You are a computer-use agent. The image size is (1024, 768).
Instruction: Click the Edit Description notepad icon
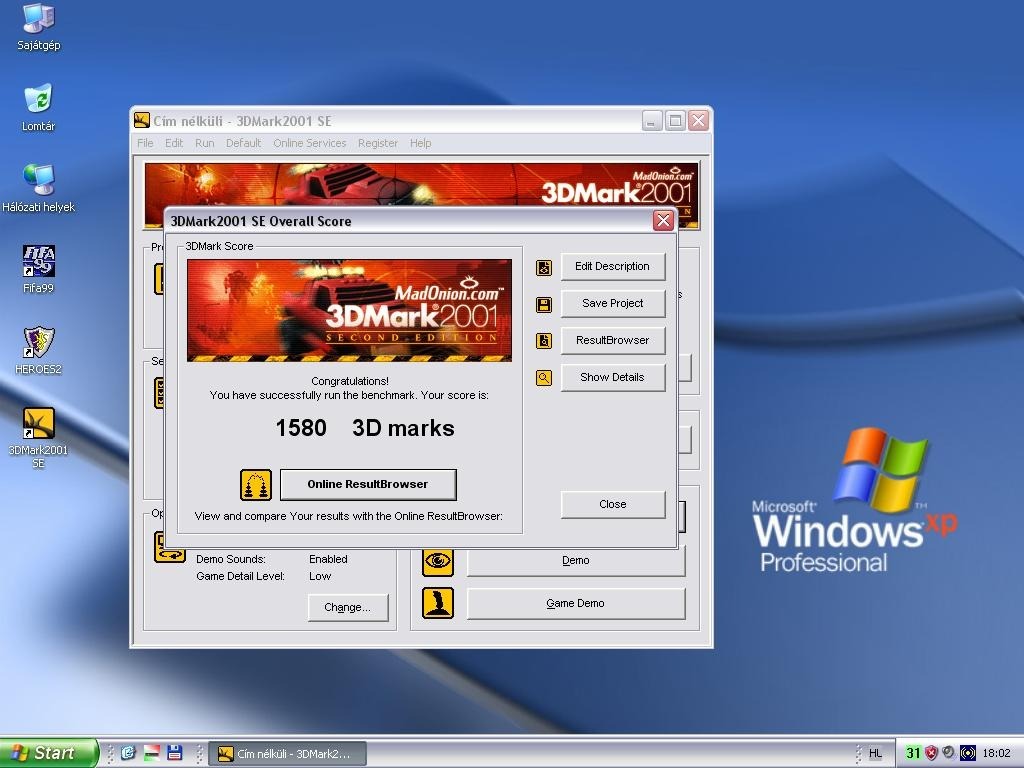(544, 268)
